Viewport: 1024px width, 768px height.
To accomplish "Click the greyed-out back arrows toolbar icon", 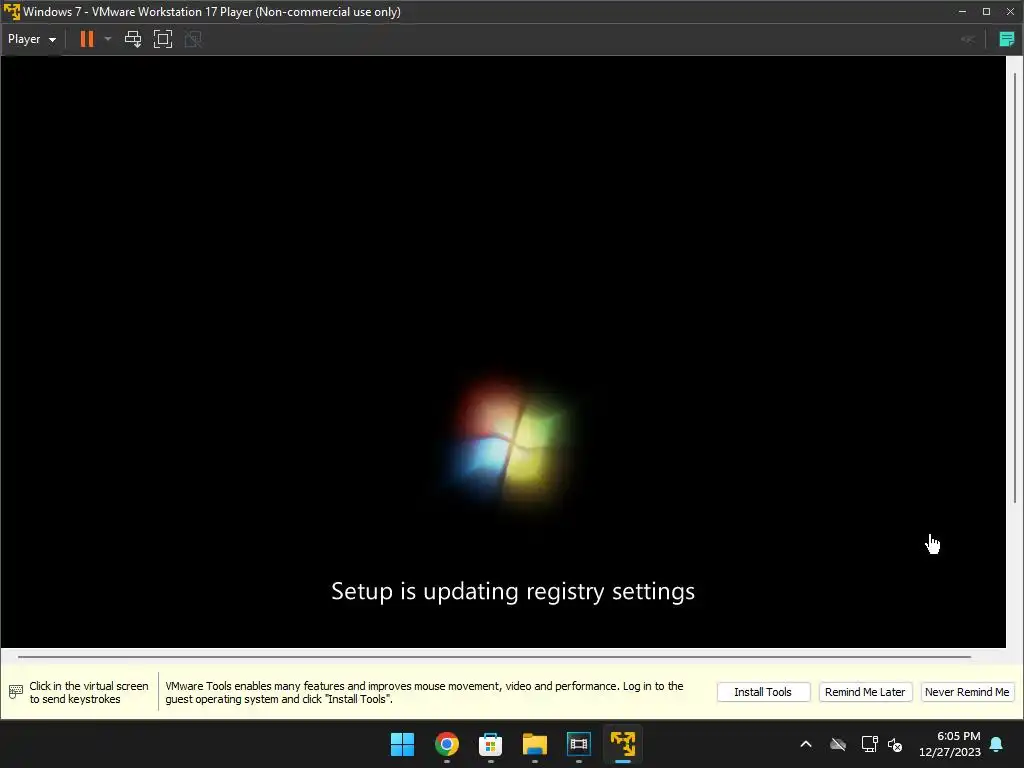I will [968, 39].
